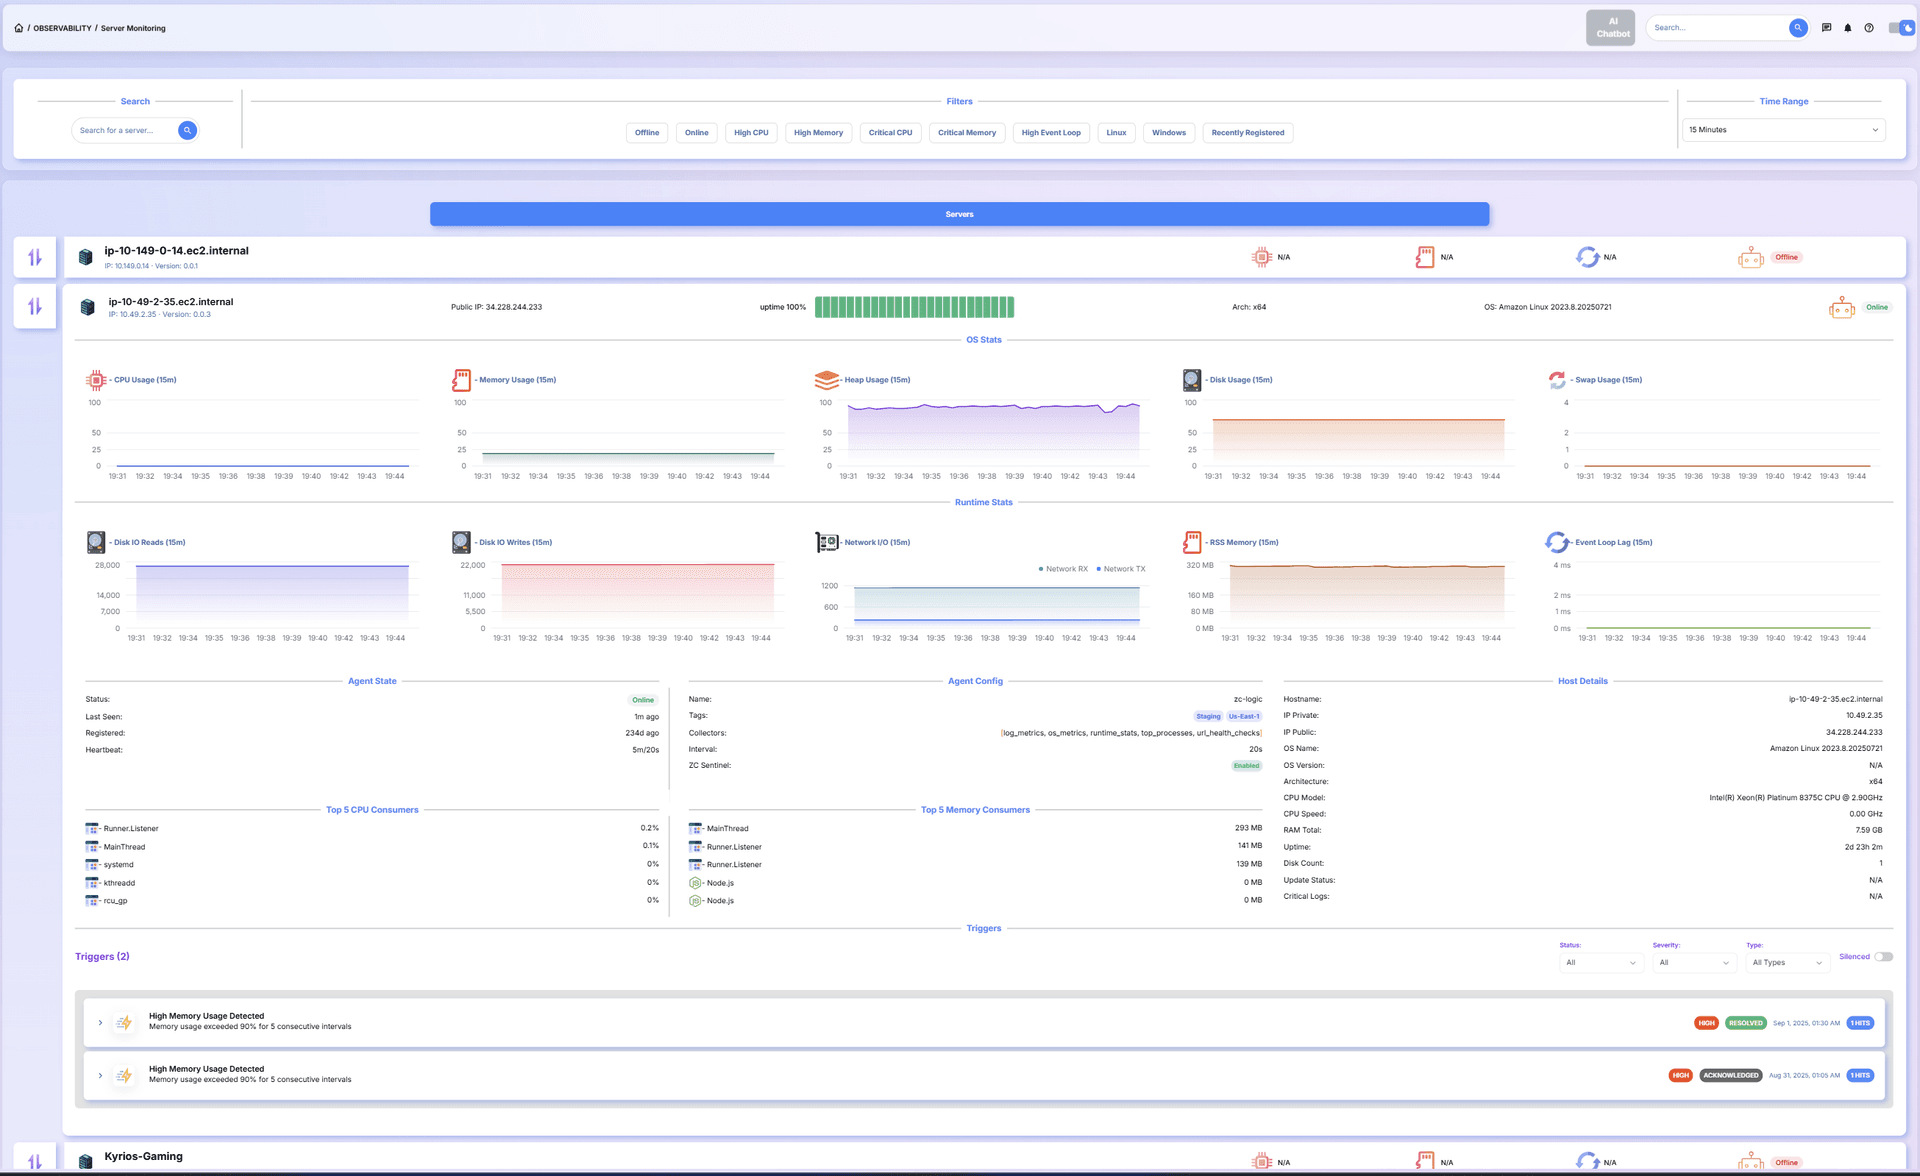Expand the Resolved High Memory trigger chevron
The width and height of the screenshot is (1920, 1176).
(x=100, y=1022)
